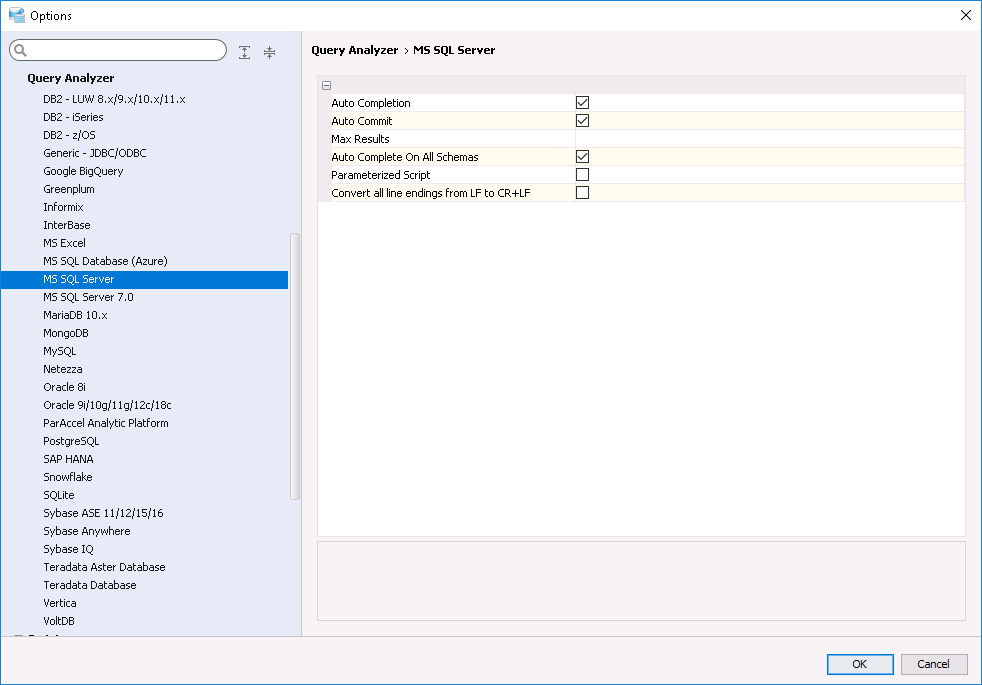This screenshot has width=982, height=685.
Task: Click the Cancel button
Action: pos(933,664)
